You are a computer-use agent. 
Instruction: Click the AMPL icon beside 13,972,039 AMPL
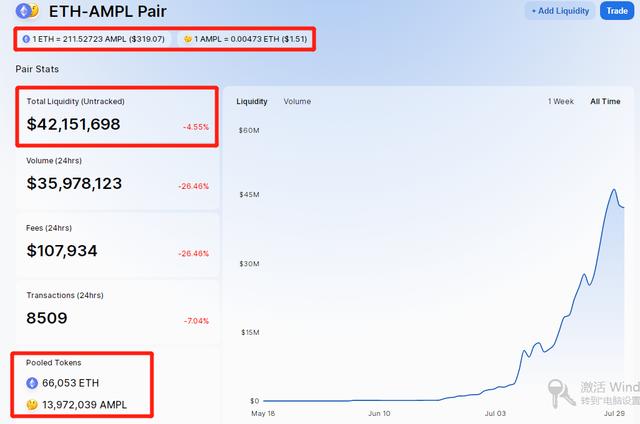[x=32, y=405]
